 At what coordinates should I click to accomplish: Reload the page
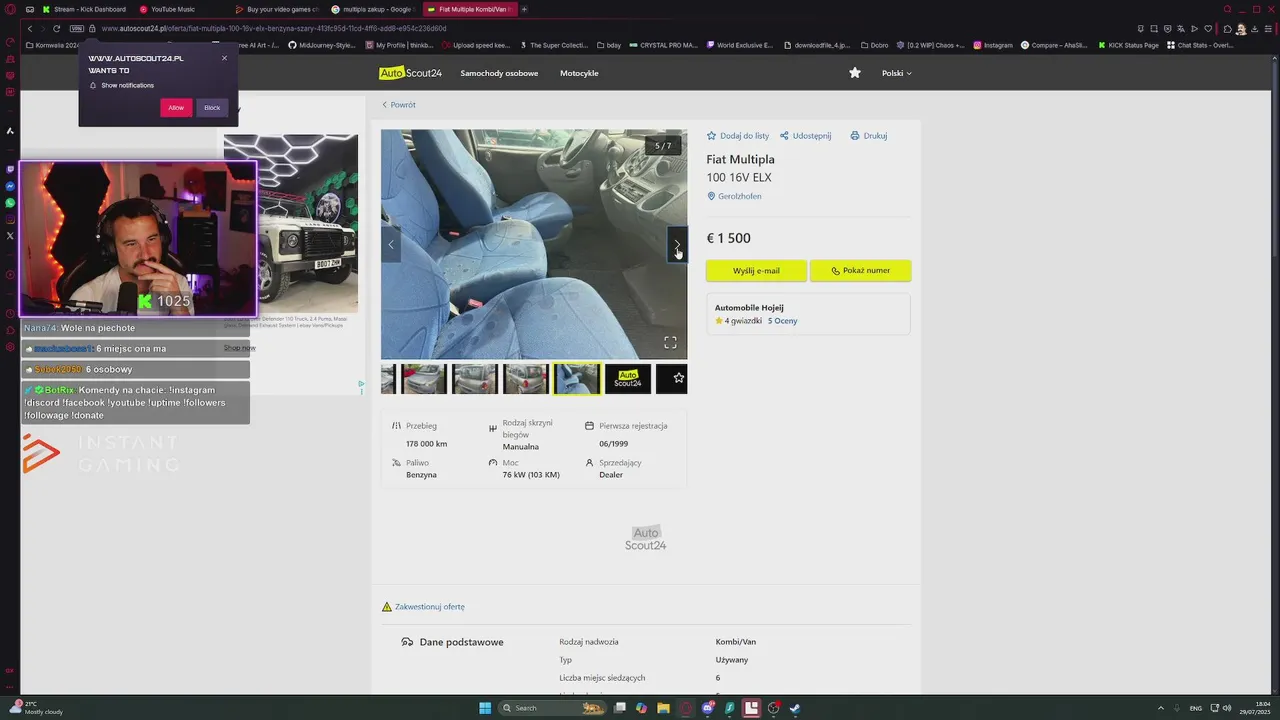click(x=56, y=29)
